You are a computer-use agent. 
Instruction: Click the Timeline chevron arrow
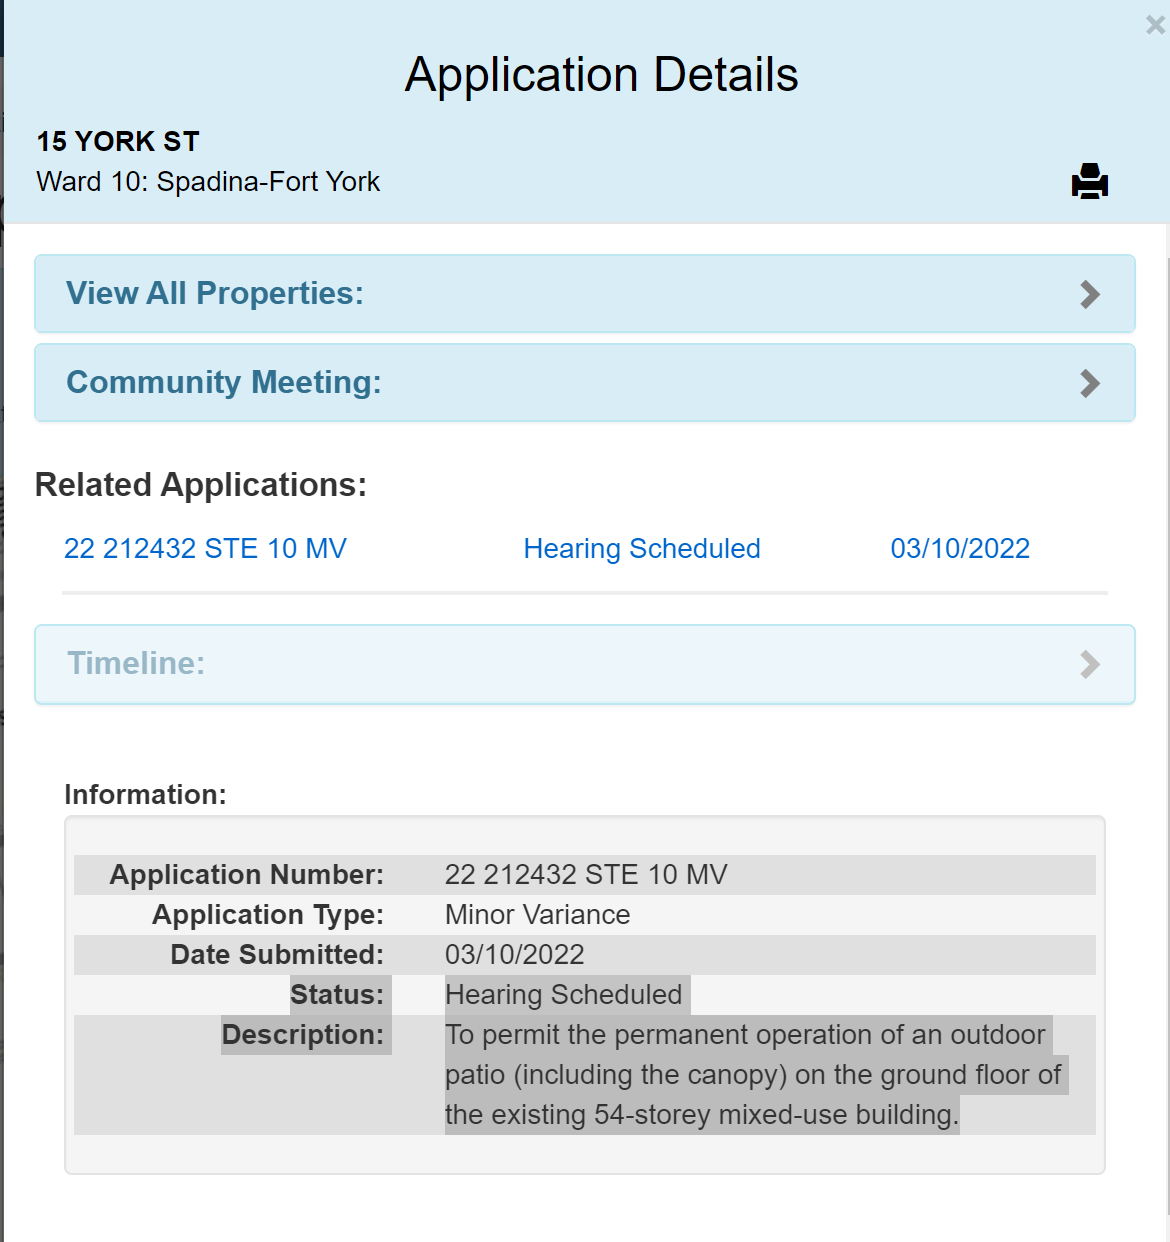1090,664
